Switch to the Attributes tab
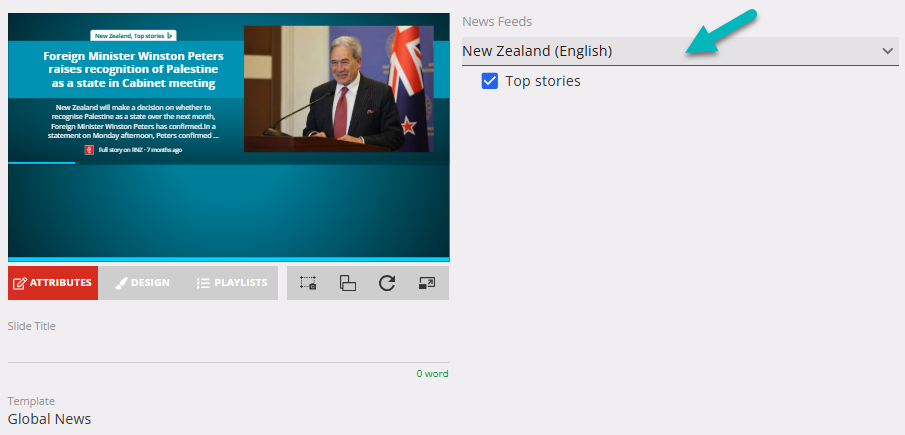 [x=53, y=283]
